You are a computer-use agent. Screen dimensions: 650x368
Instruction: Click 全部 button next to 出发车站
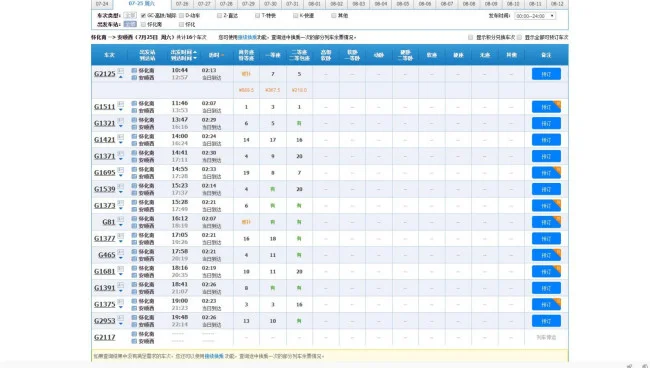tap(130, 24)
